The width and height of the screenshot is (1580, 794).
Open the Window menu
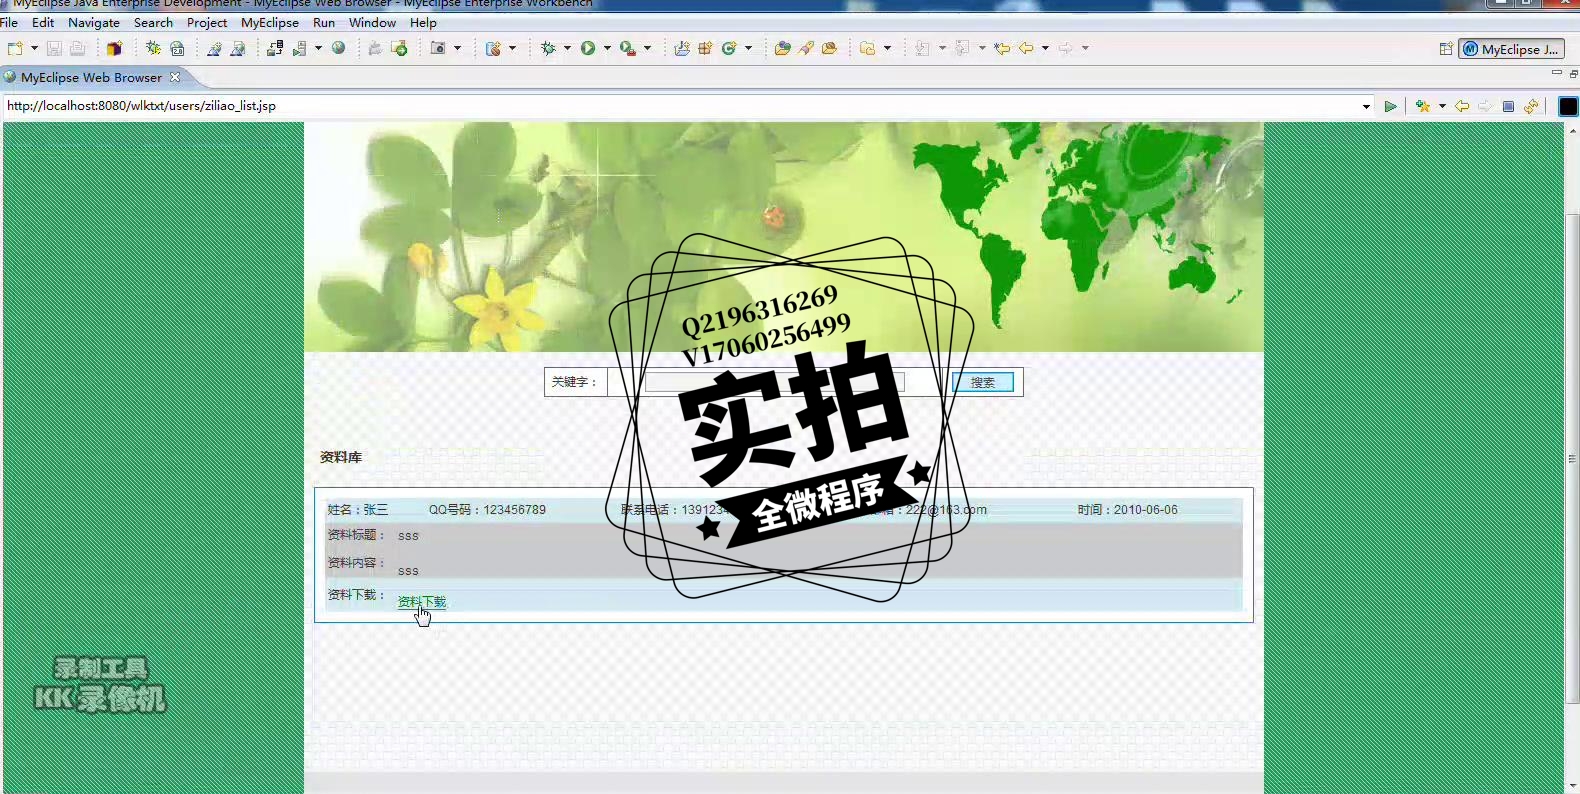pyautogui.click(x=372, y=22)
